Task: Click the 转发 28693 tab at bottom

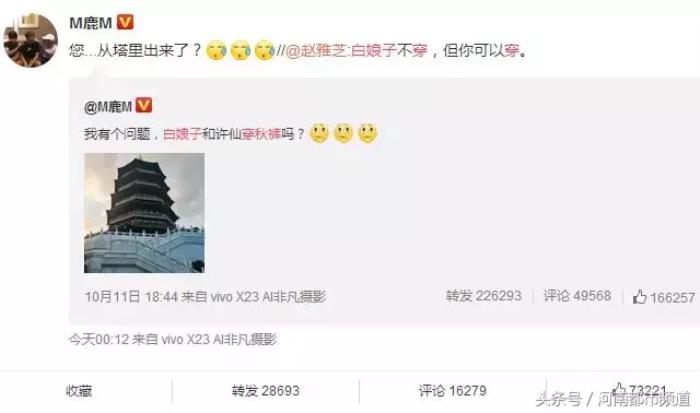Action: pos(265,391)
